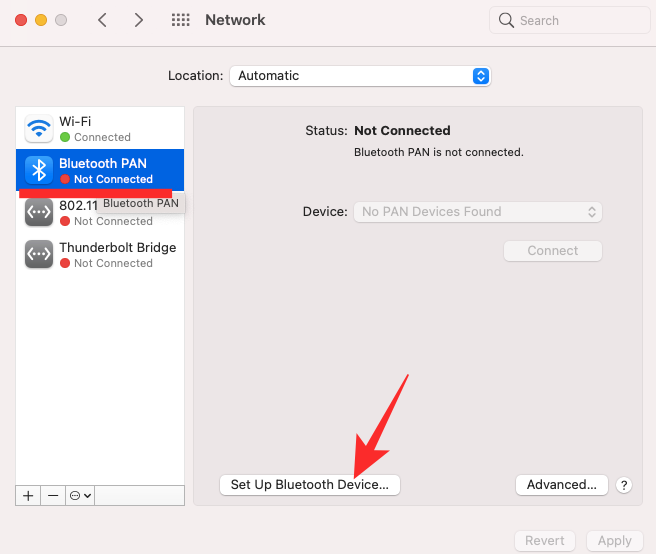Click the Connect button

point(553,251)
